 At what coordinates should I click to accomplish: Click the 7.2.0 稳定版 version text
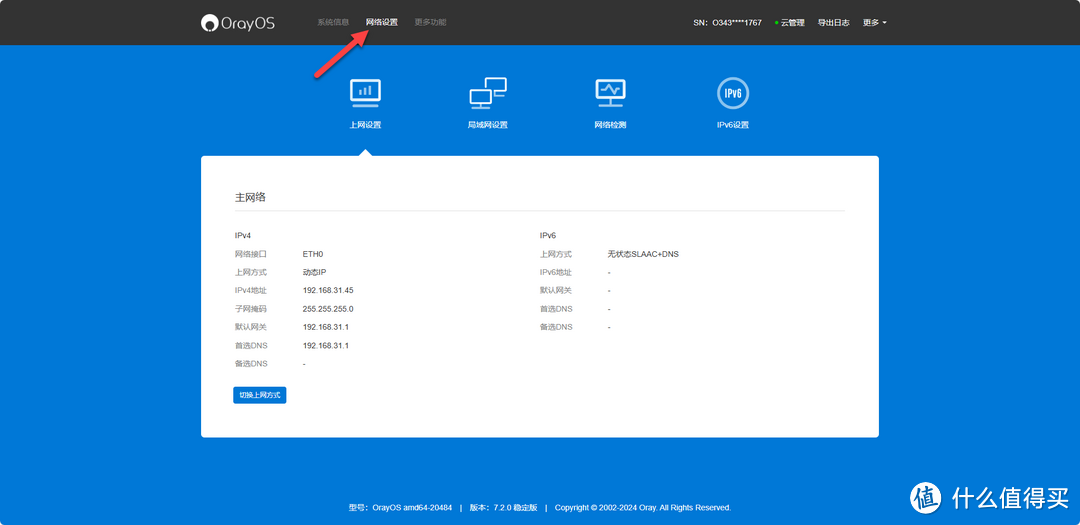515,508
